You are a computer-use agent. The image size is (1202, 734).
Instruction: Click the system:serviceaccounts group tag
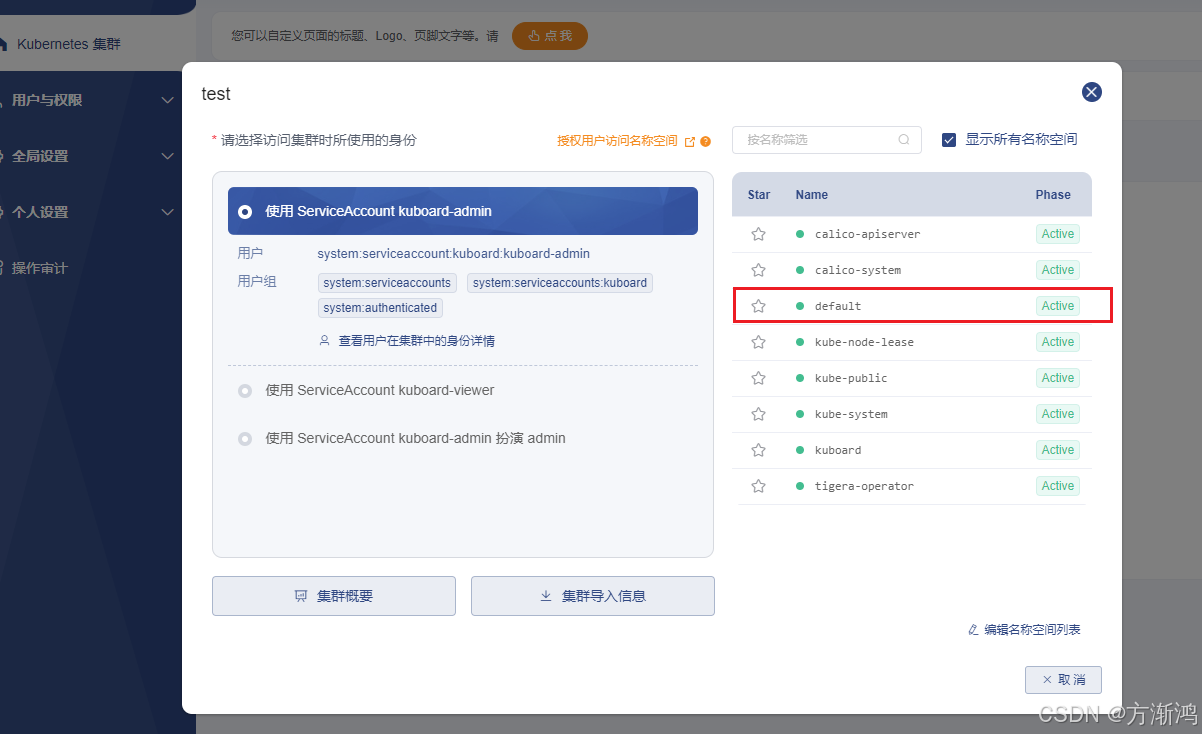click(x=387, y=283)
